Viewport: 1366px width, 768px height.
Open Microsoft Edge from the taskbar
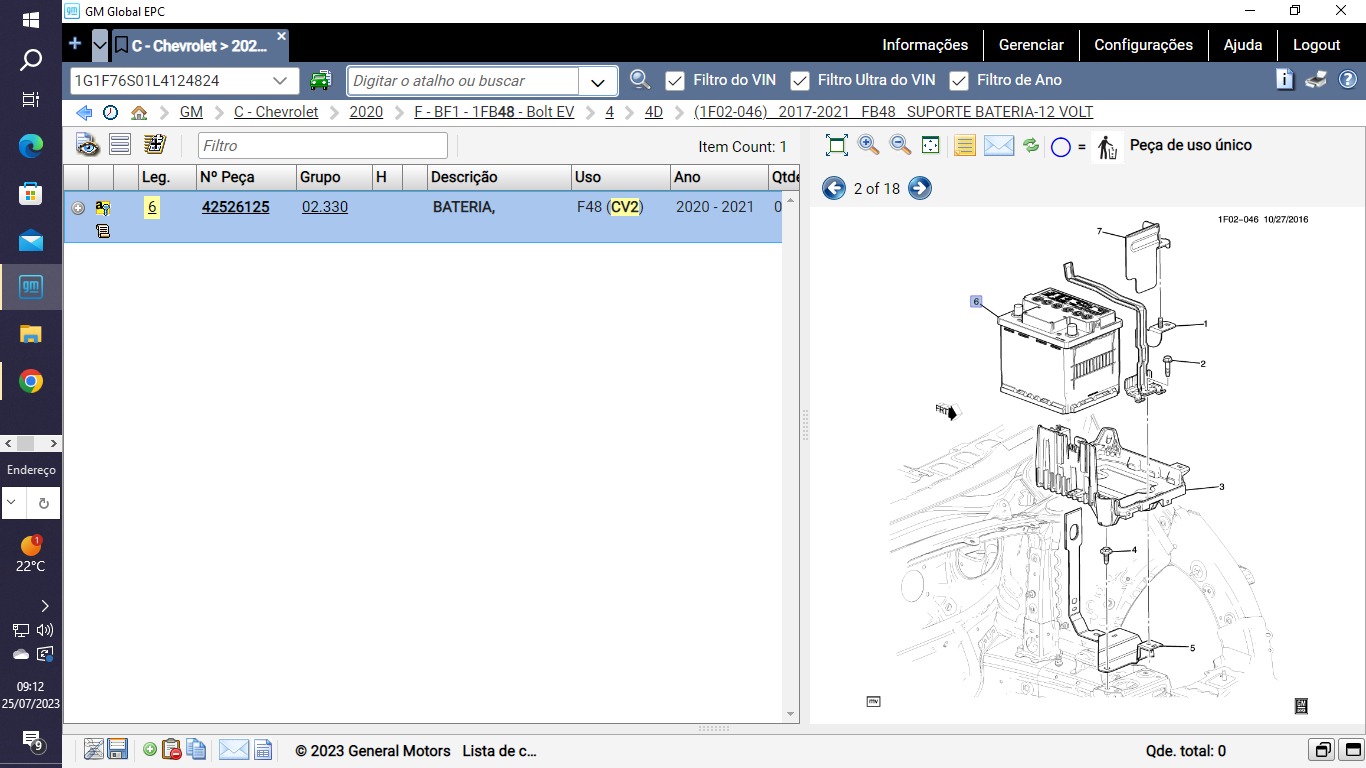pos(31,146)
